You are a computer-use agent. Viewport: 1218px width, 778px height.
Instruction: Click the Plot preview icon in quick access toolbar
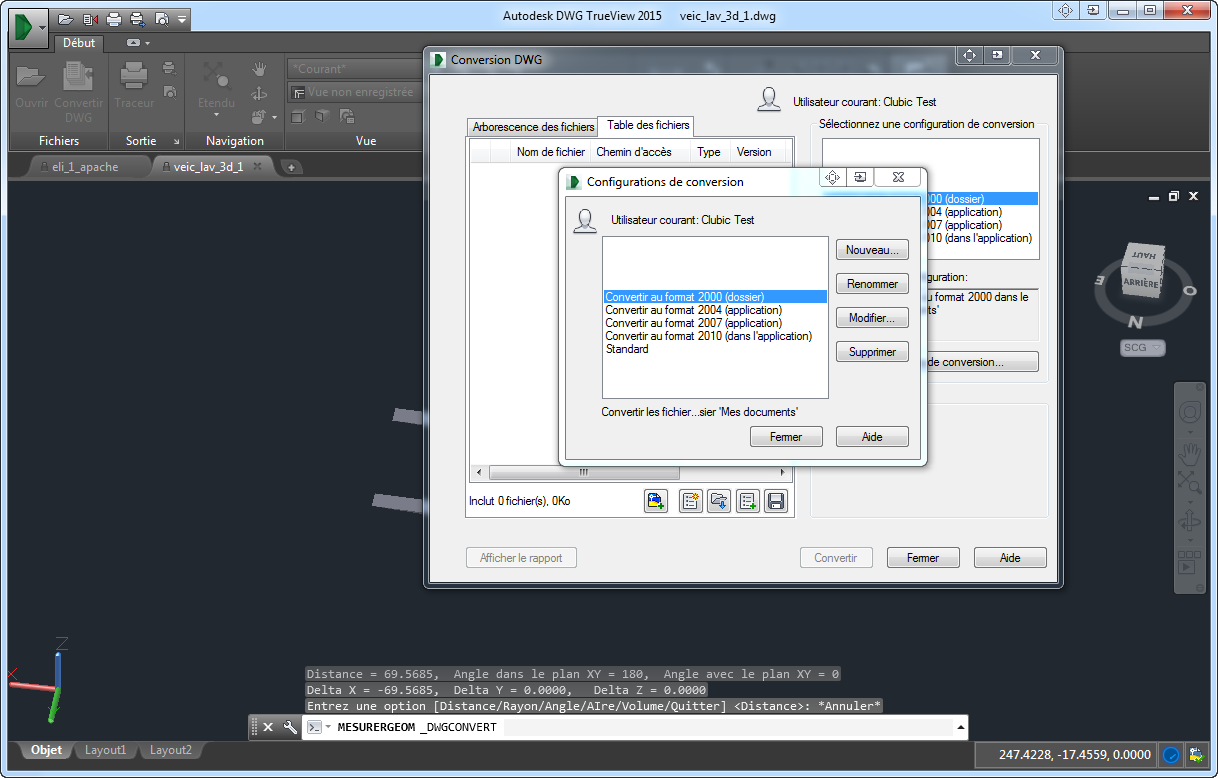[x=161, y=19]
